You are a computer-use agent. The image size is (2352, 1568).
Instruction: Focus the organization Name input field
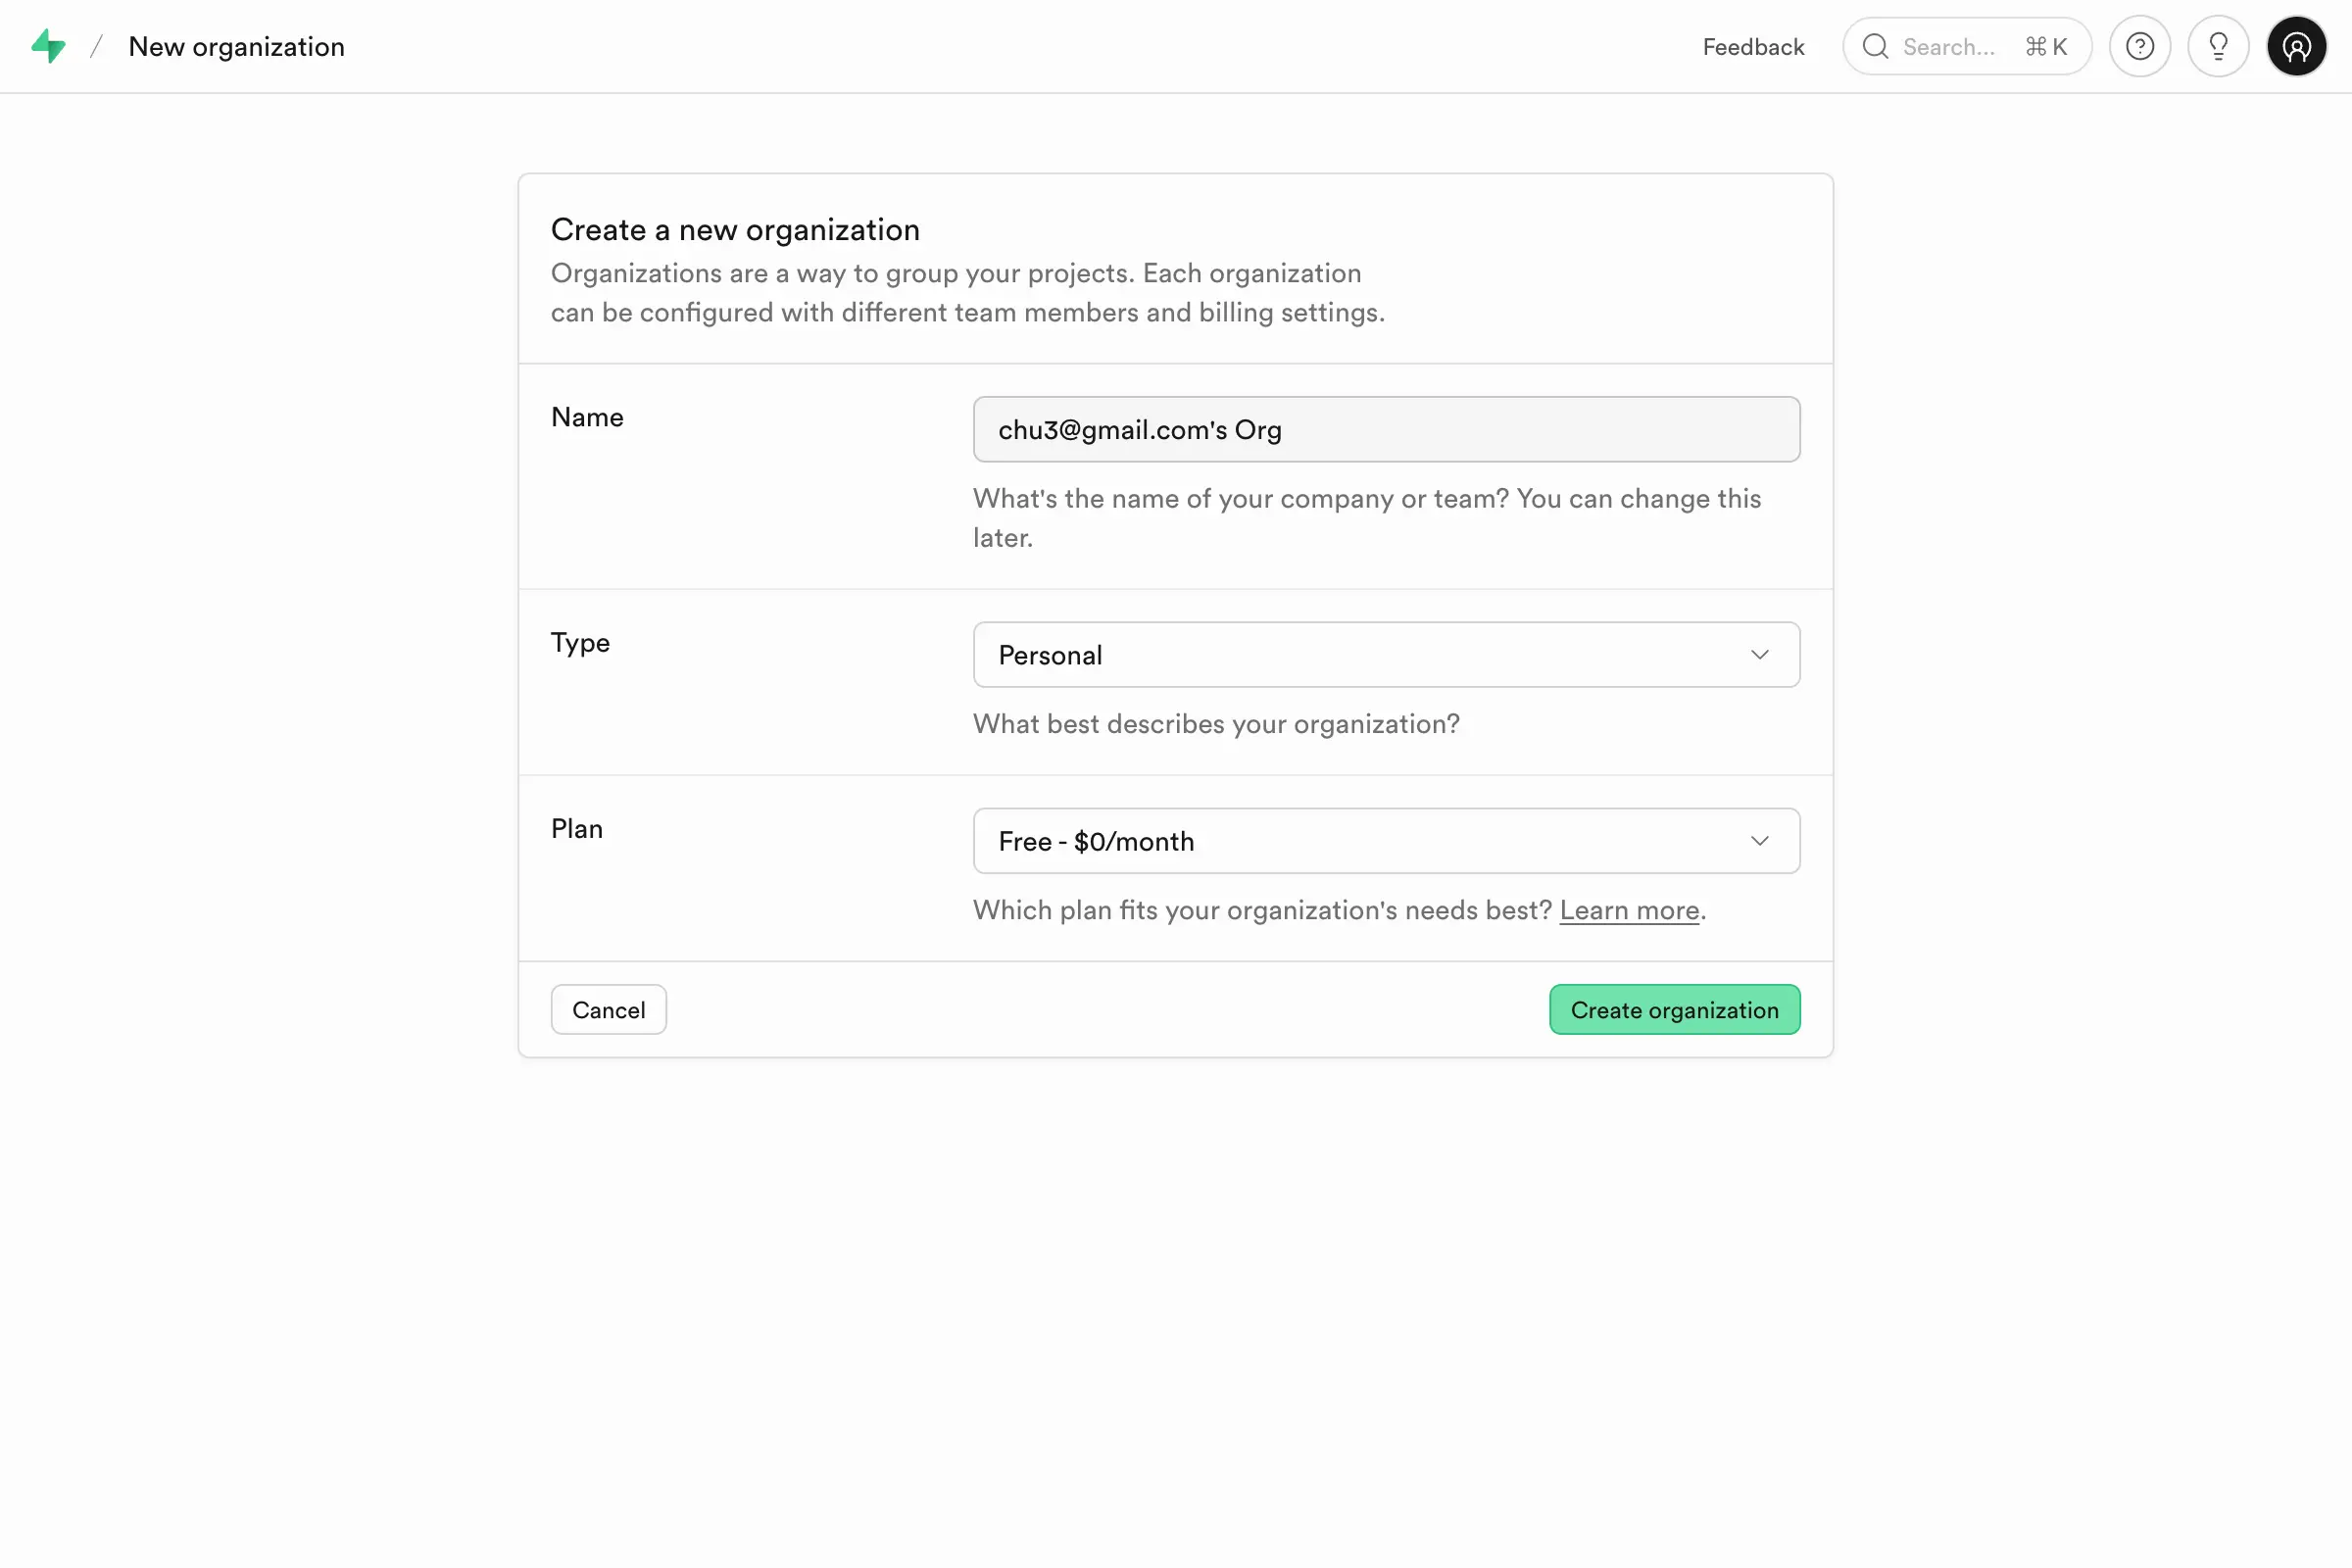click(1386, 430)
